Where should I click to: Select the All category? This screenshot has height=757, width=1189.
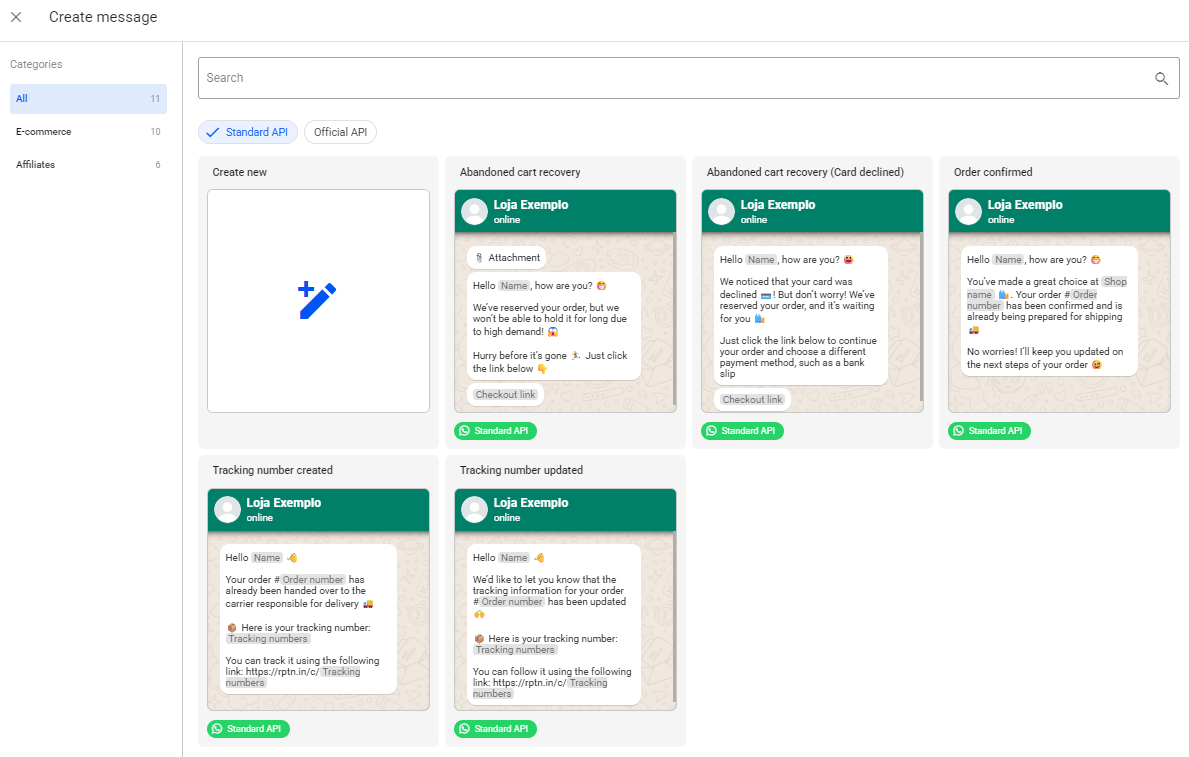[88, 99]
